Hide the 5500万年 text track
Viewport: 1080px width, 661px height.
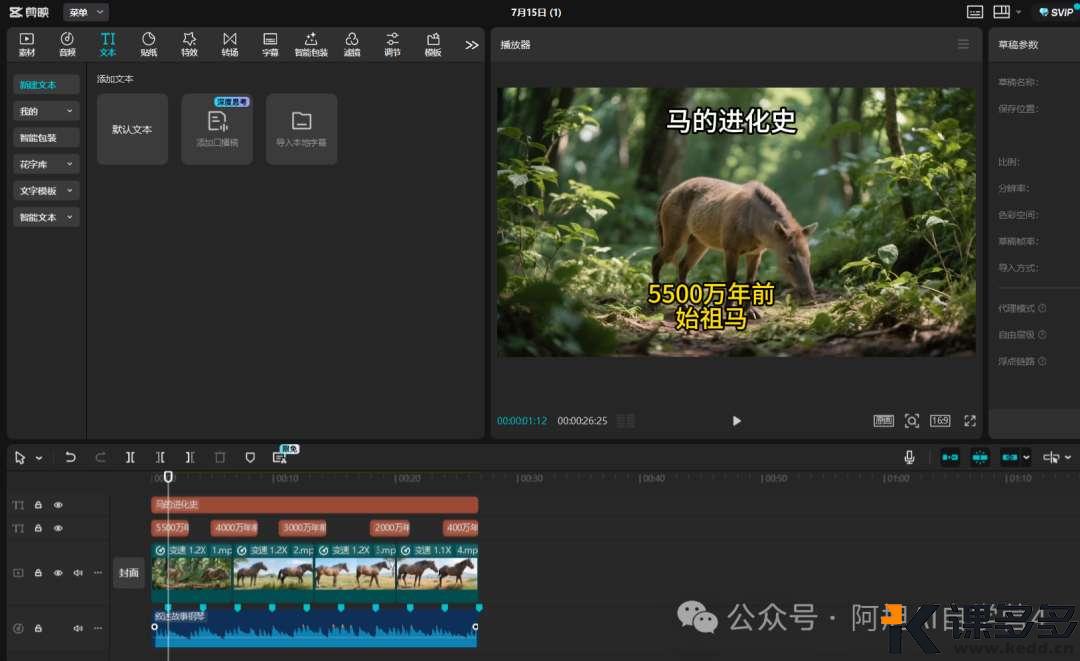(58, 528)
